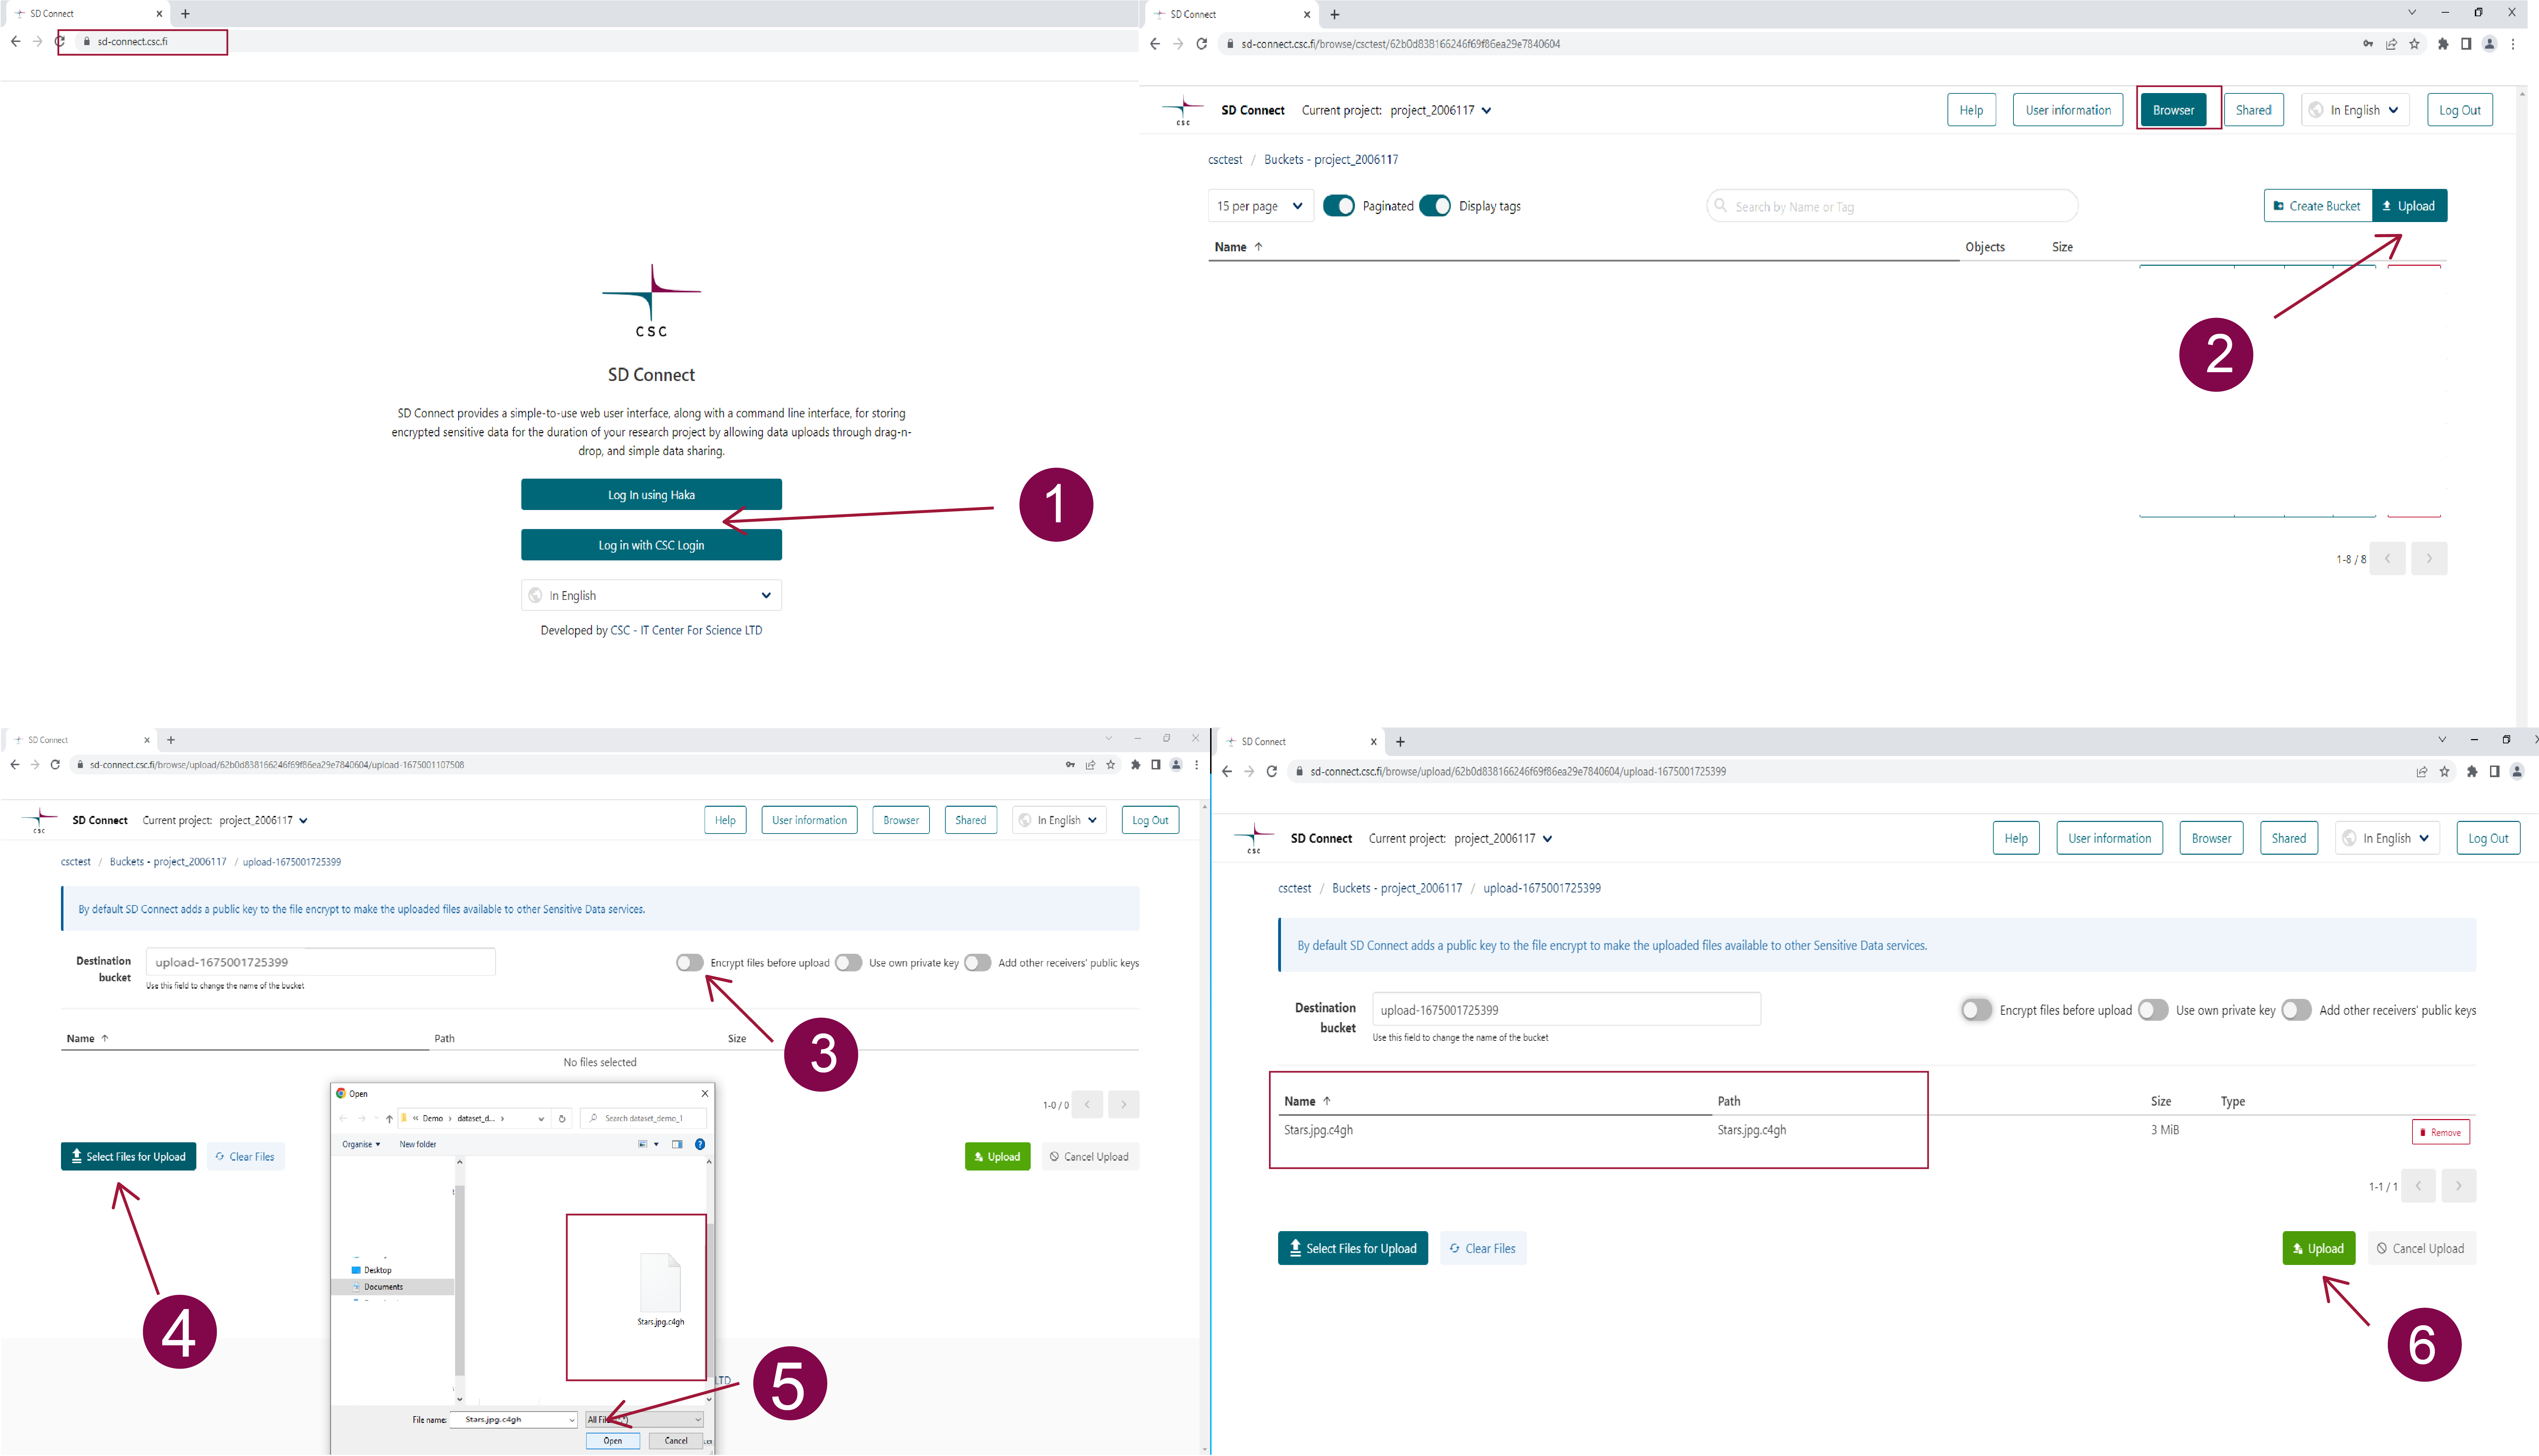Toggle the Paginated switch

tap(1339, 206)
